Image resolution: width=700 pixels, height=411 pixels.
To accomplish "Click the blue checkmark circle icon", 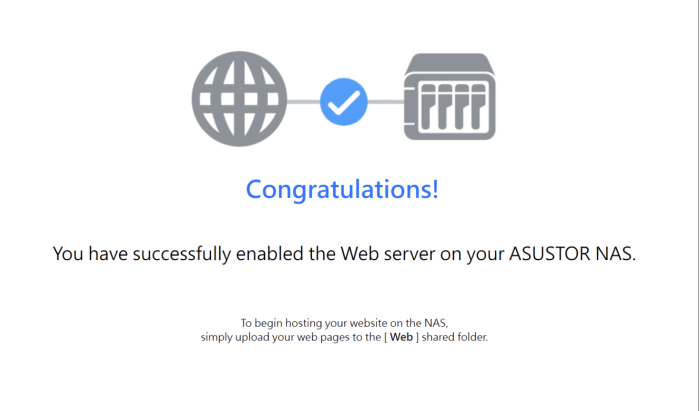I will tap(344, 101).
